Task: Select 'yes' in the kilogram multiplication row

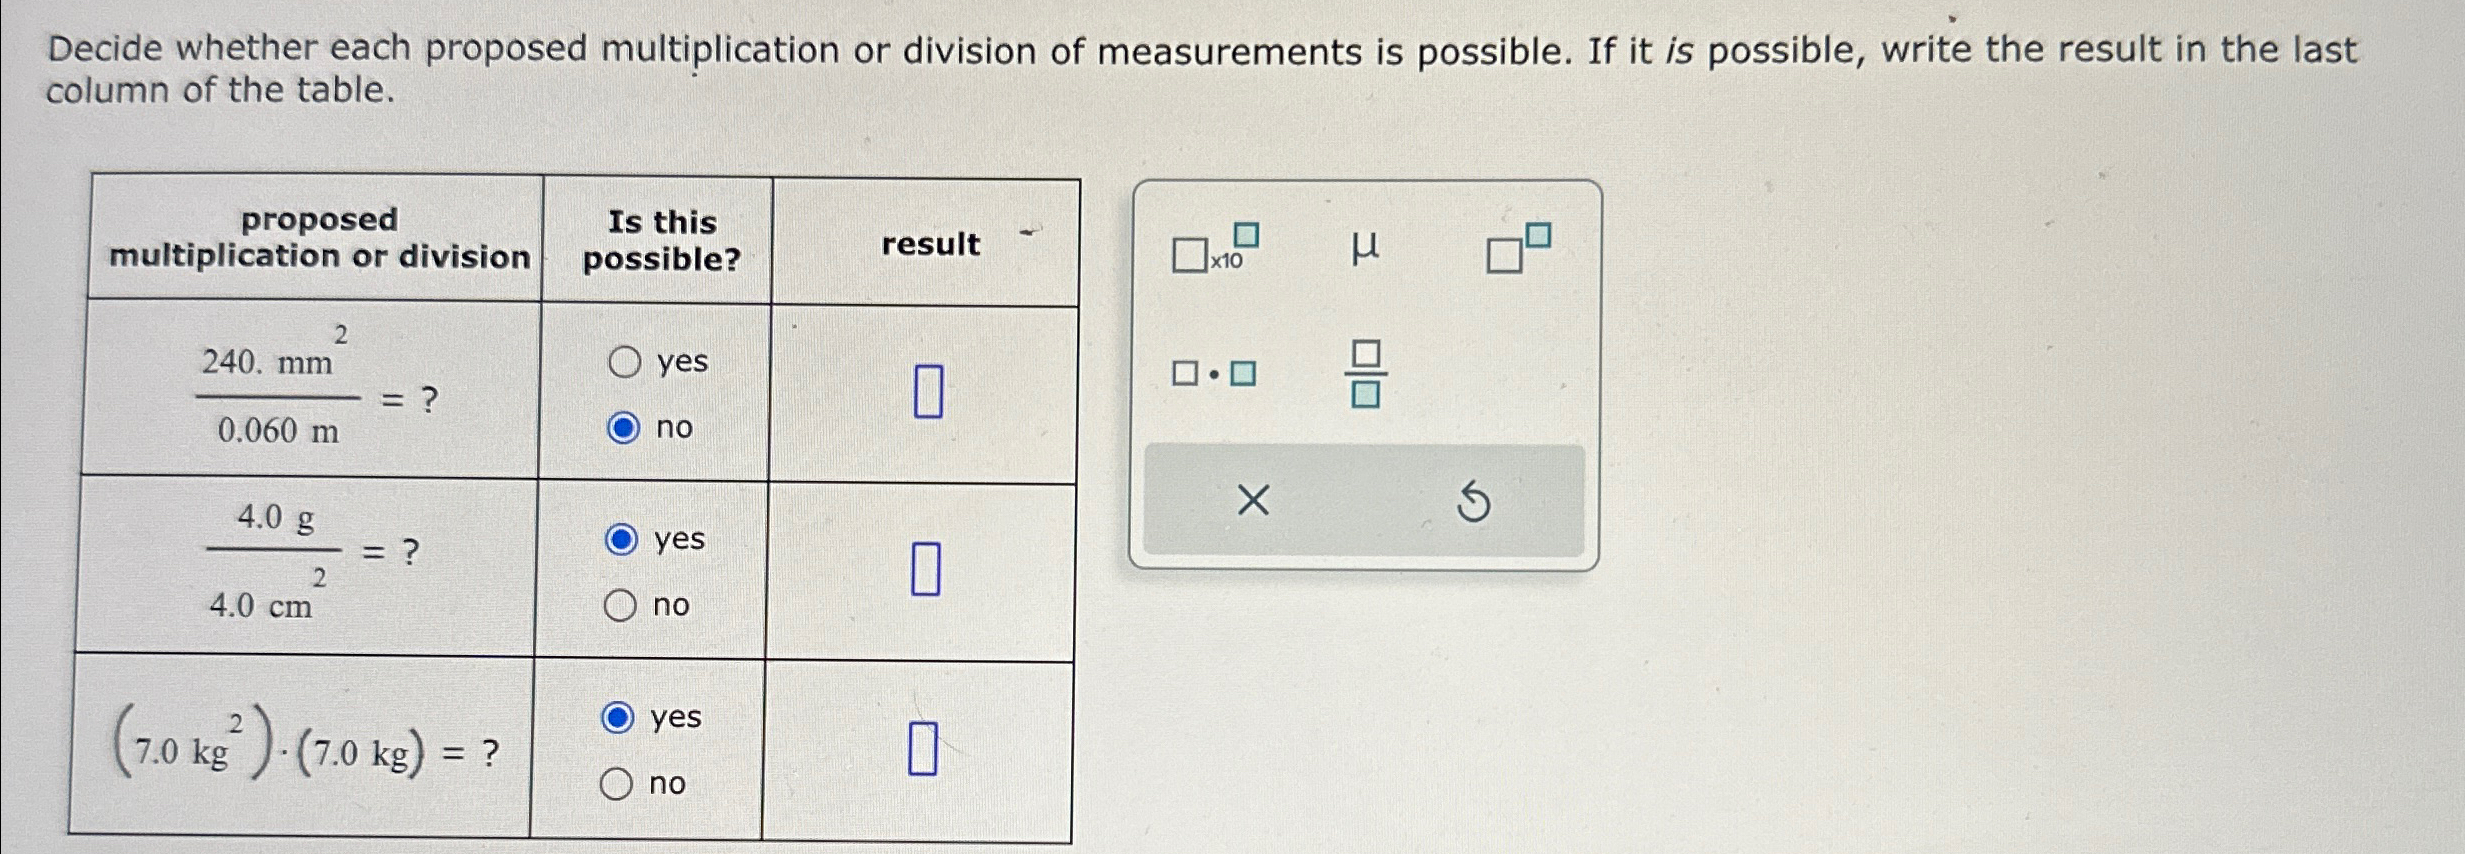Action: pyautogui.click(x=621, y=716)
